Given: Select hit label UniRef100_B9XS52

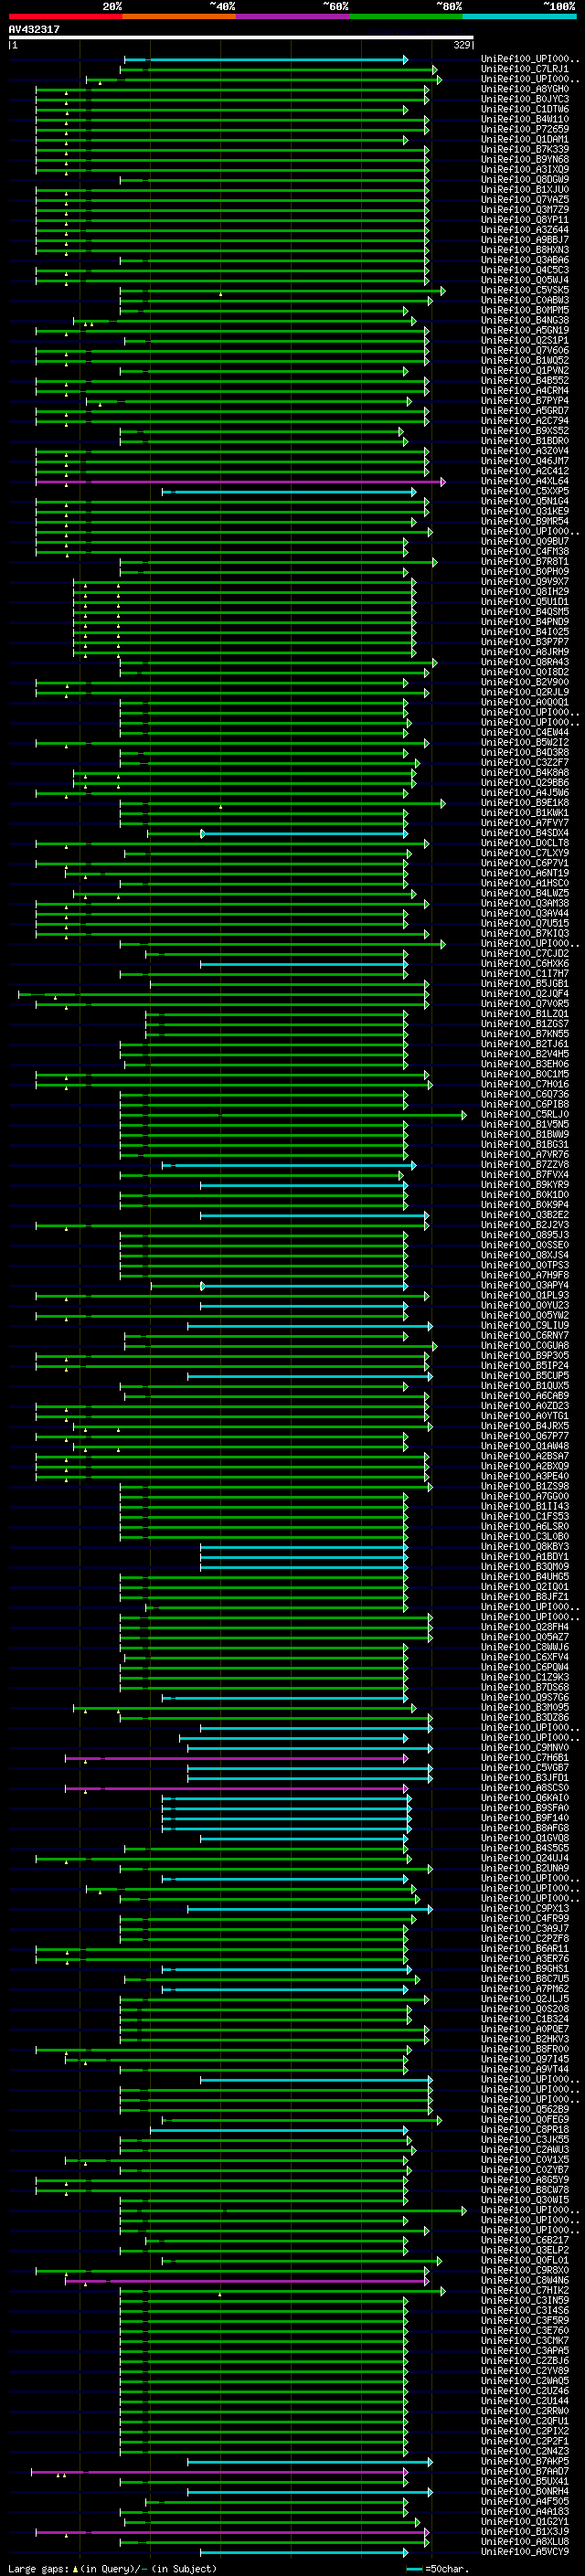Looking at the screenshot, I should [525, 431].
